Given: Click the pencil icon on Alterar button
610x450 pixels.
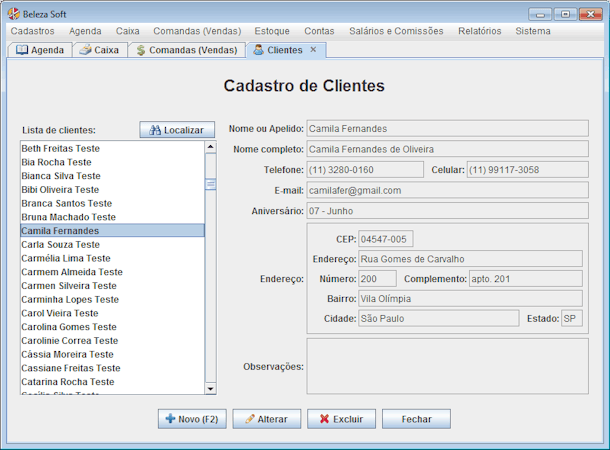Looking at the screenshot, I should tap(250, 418).
